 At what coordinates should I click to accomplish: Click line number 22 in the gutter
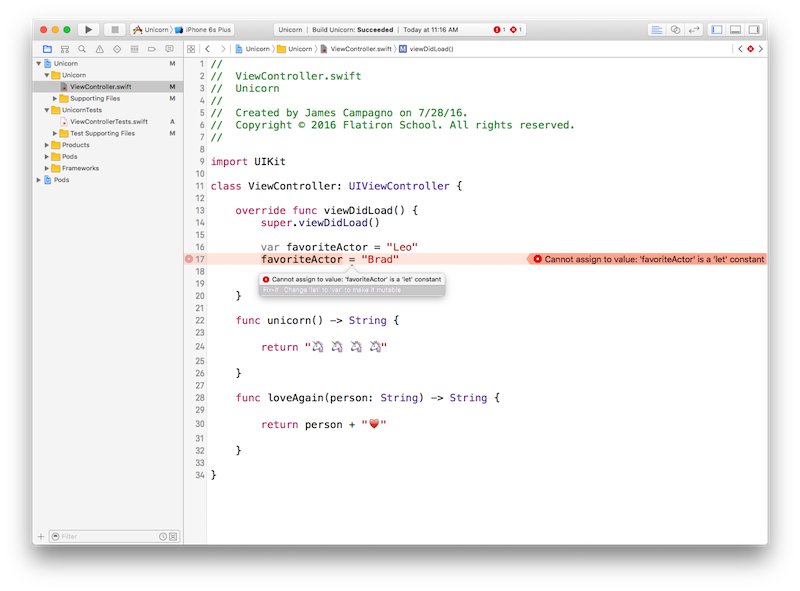[199, 321]
